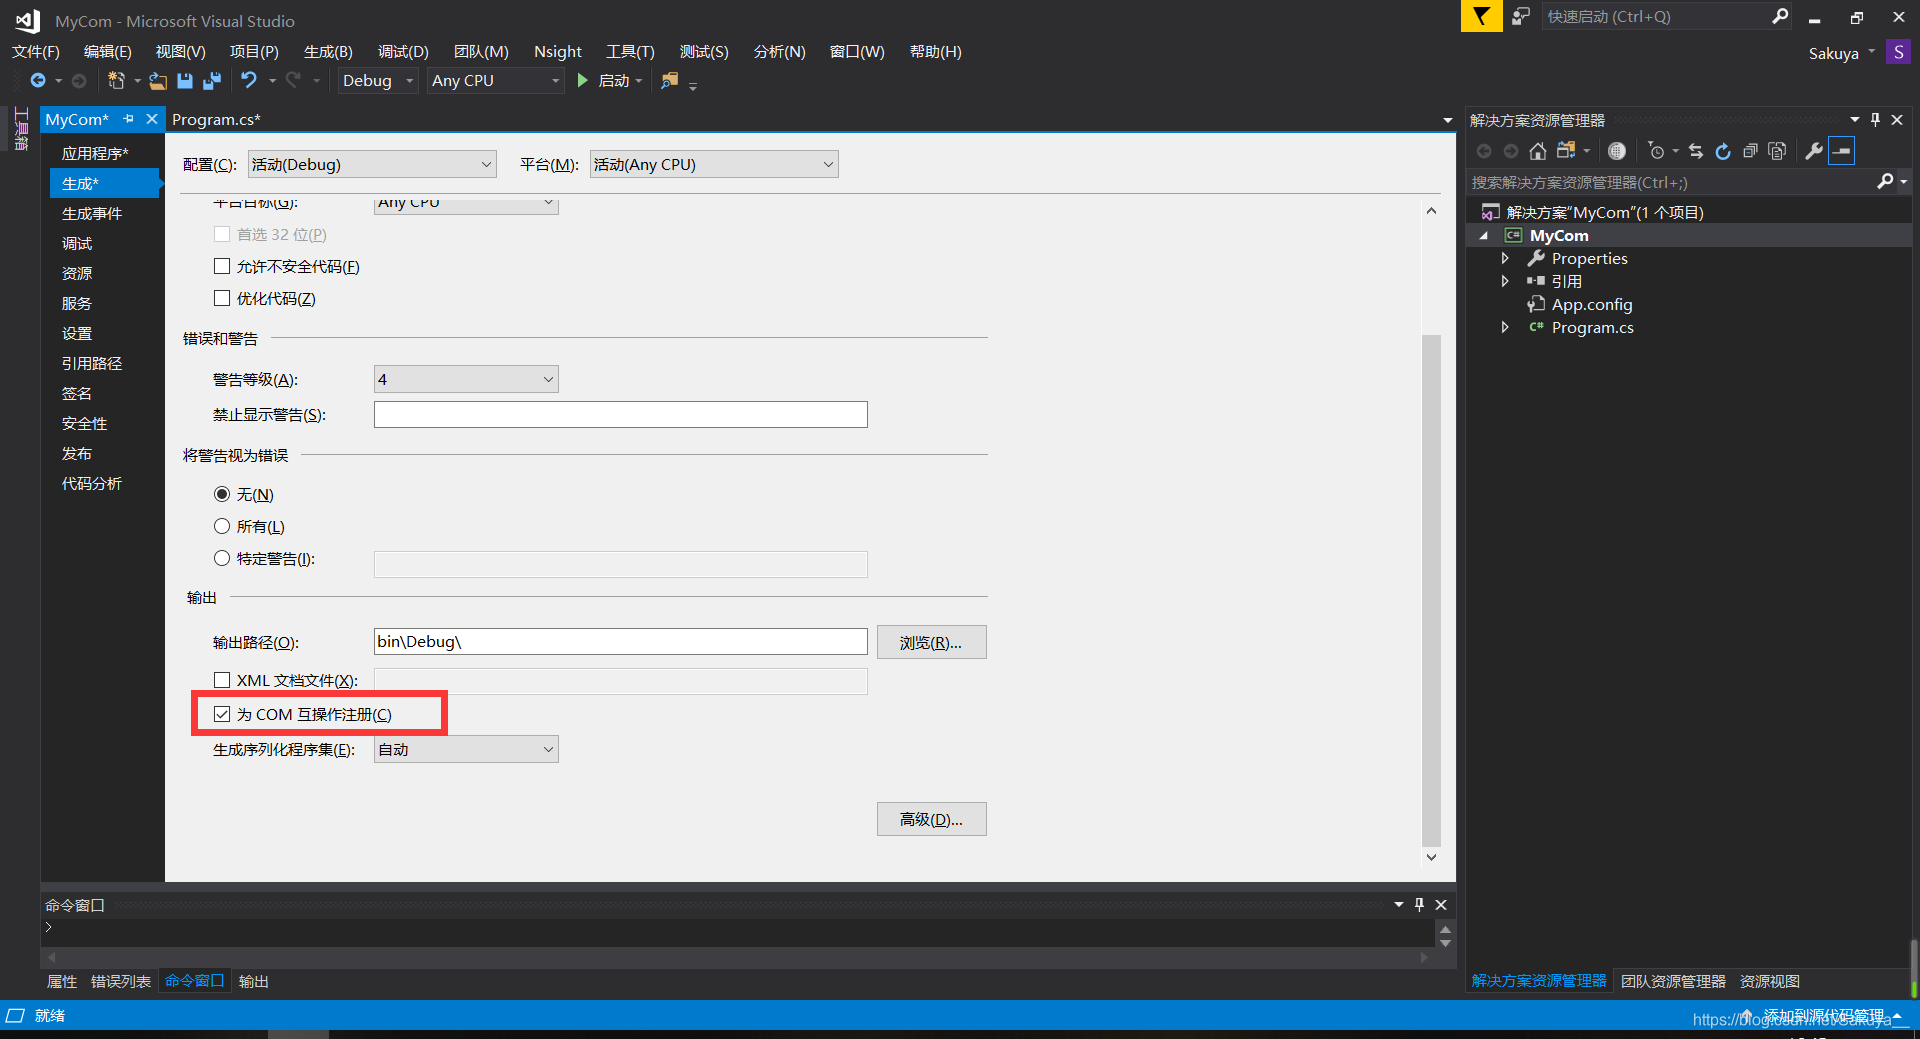Click the 高级(D)... advanced button
This screenshot has width=1920, height=1039.
931,819
